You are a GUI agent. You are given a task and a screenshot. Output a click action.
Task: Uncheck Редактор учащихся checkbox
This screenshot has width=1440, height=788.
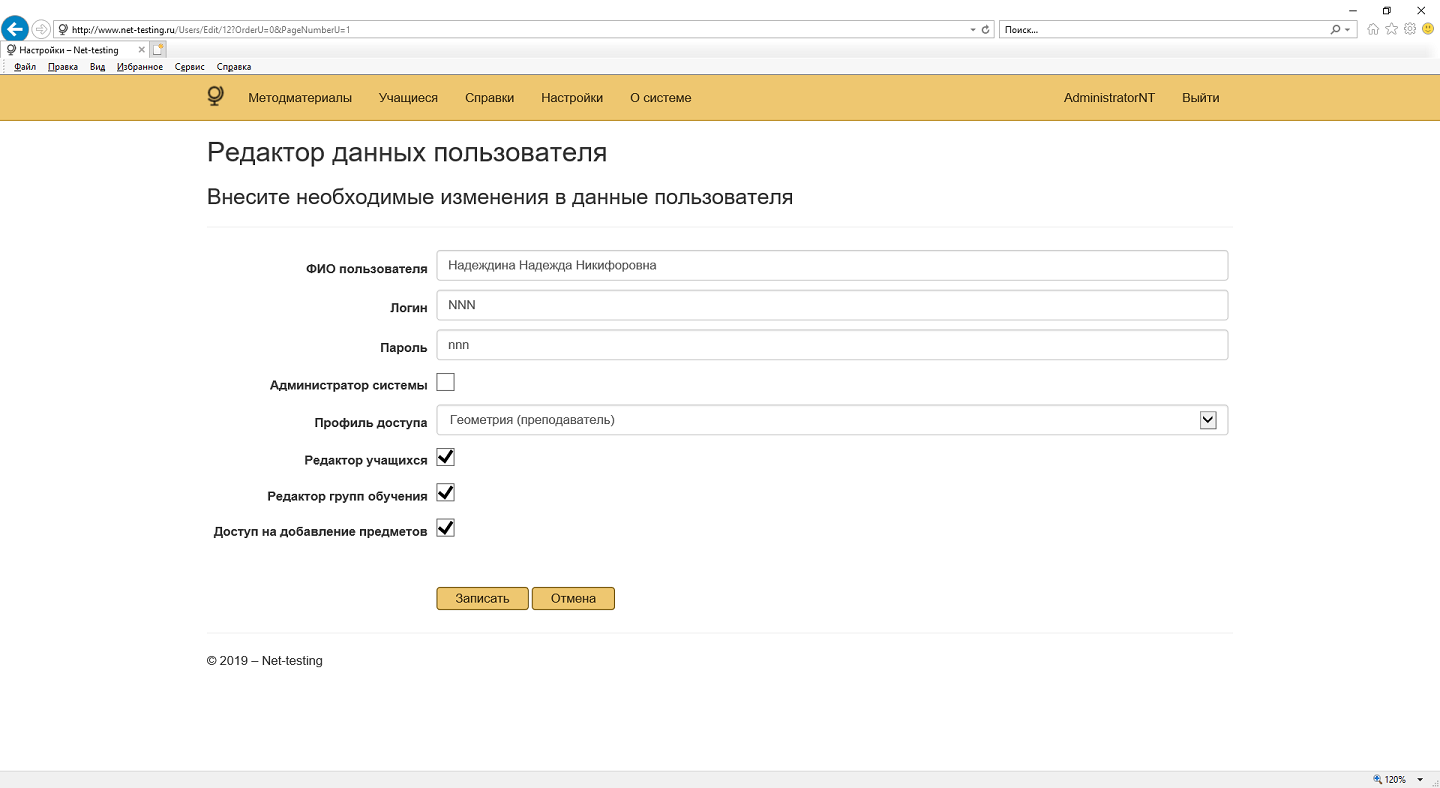click(446, 457)
